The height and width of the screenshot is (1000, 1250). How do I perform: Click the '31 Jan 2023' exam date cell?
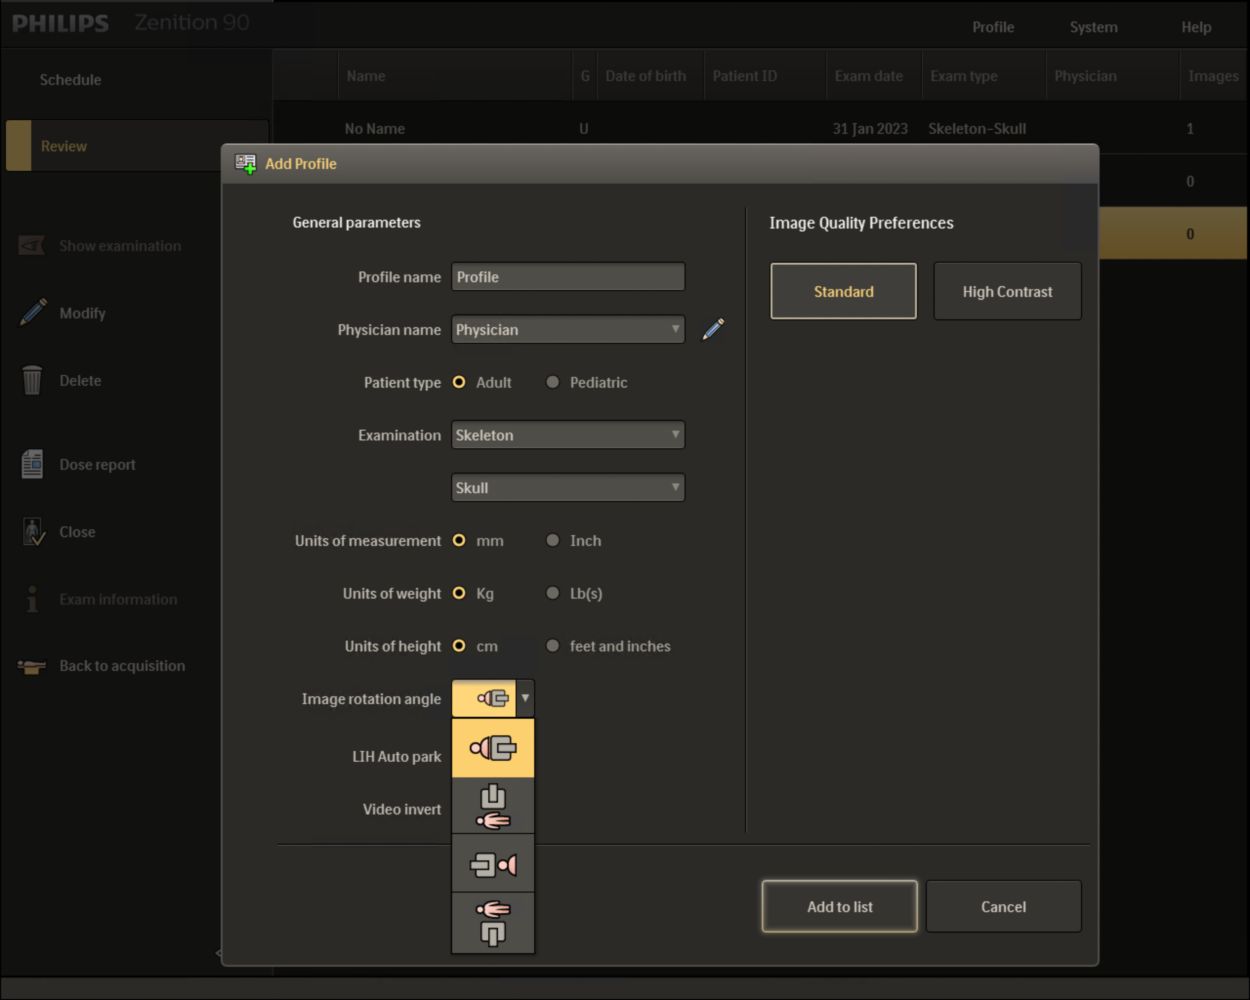(x=870, y=129)
